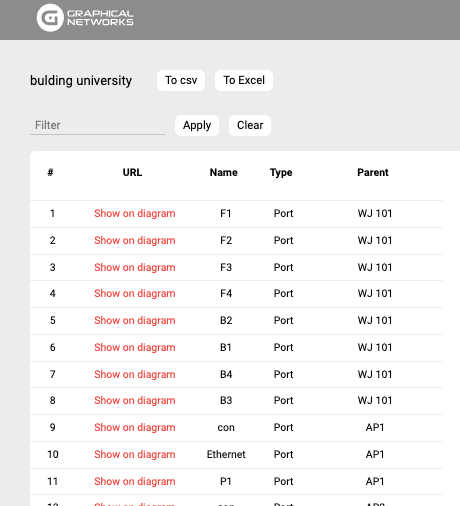Click Port type in B3 row
This screenshot has width=460, height=506.
(x=283, y=400)
